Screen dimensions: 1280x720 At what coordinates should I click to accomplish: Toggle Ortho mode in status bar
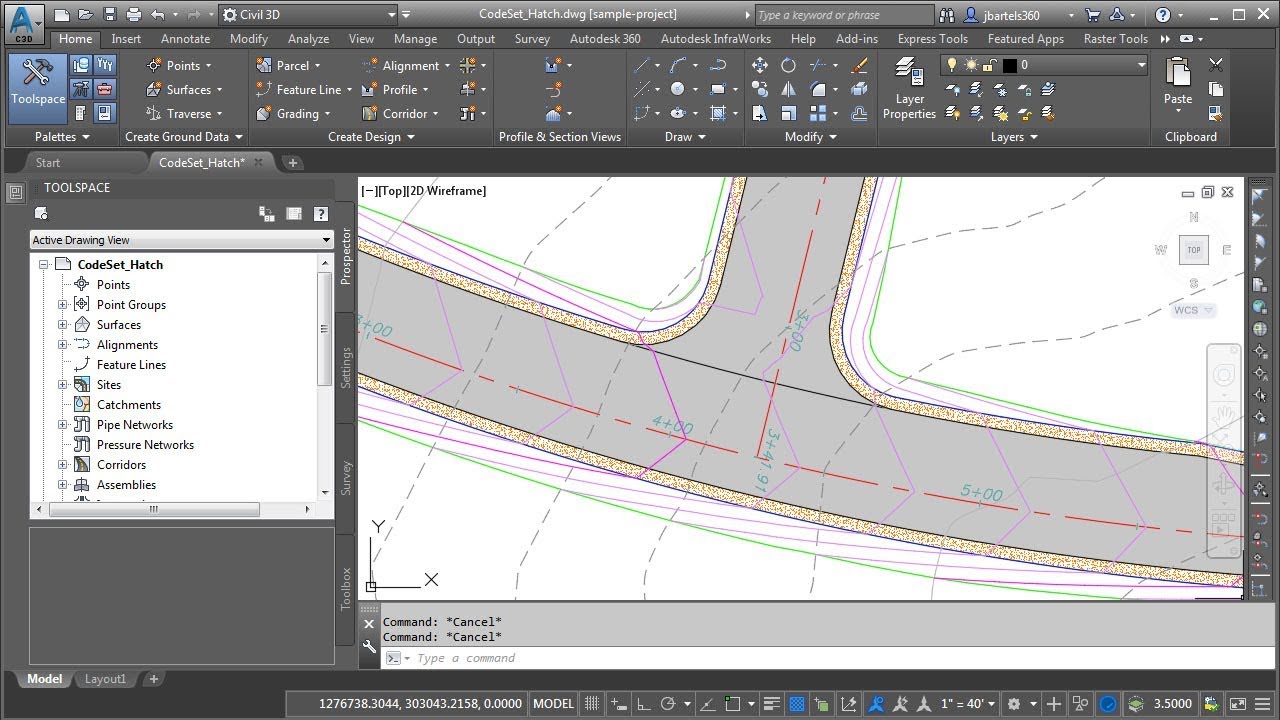pos(644,704)
